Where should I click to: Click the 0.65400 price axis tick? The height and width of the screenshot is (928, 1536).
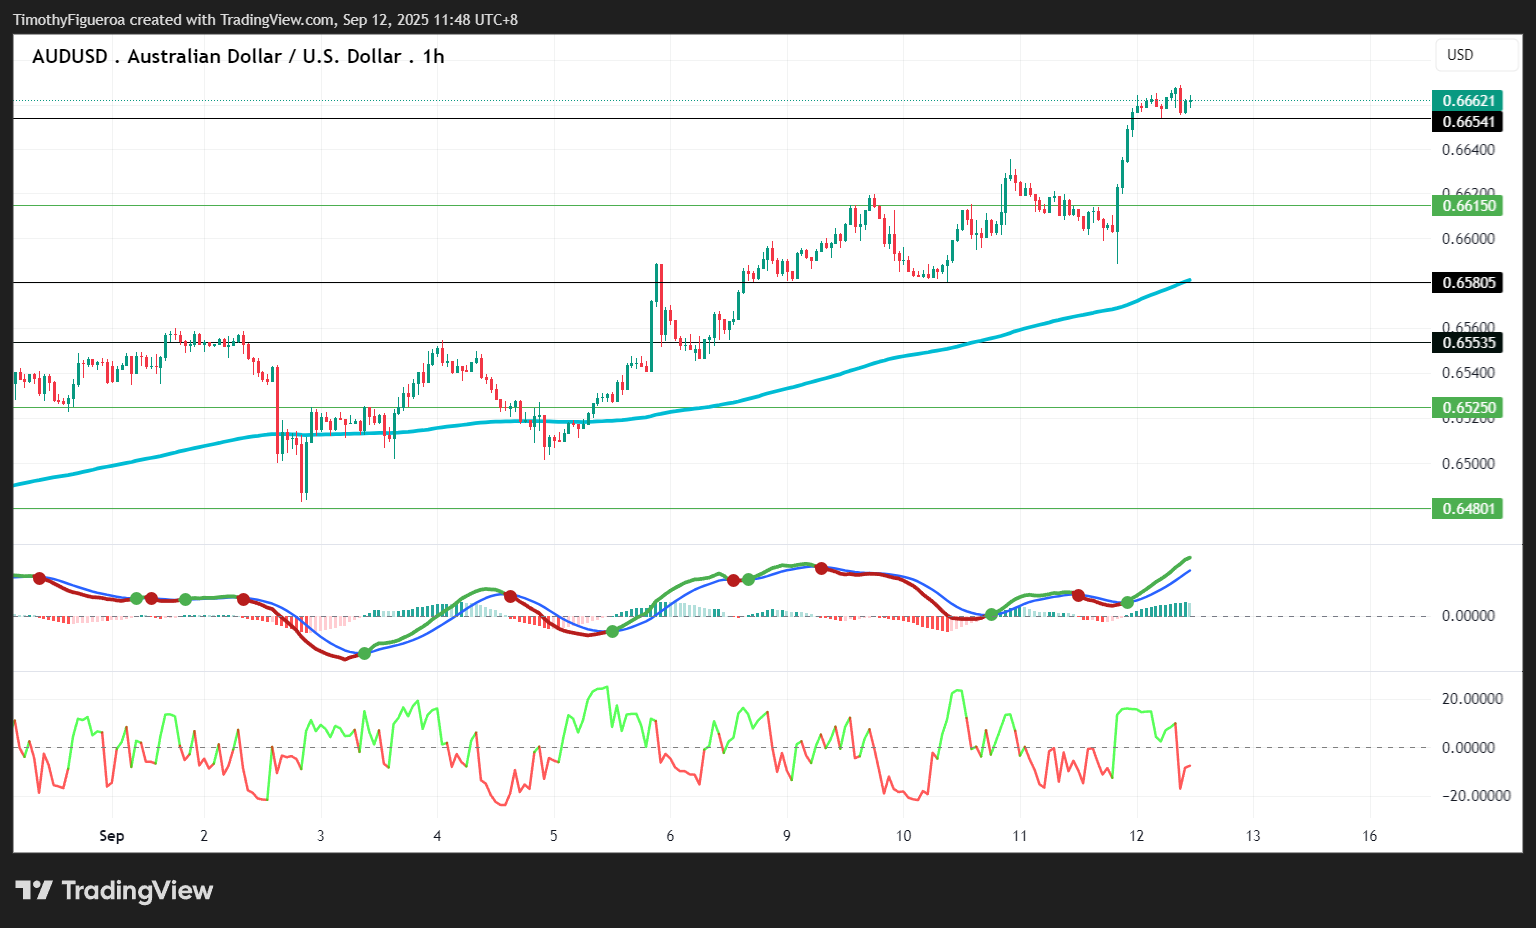pos(1468,373)
